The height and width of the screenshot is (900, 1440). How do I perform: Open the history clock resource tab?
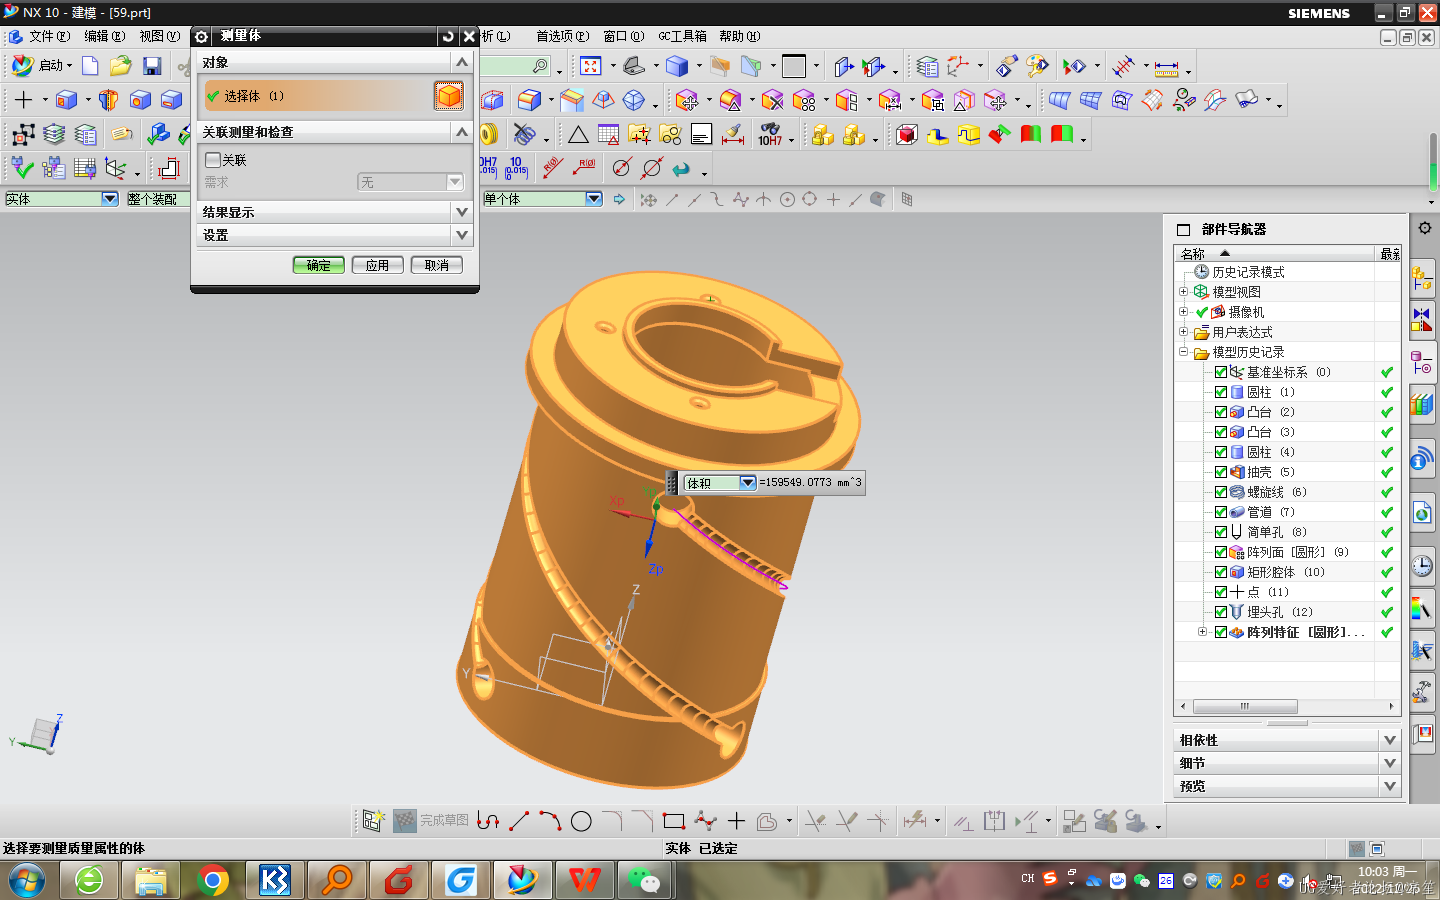1422,567
